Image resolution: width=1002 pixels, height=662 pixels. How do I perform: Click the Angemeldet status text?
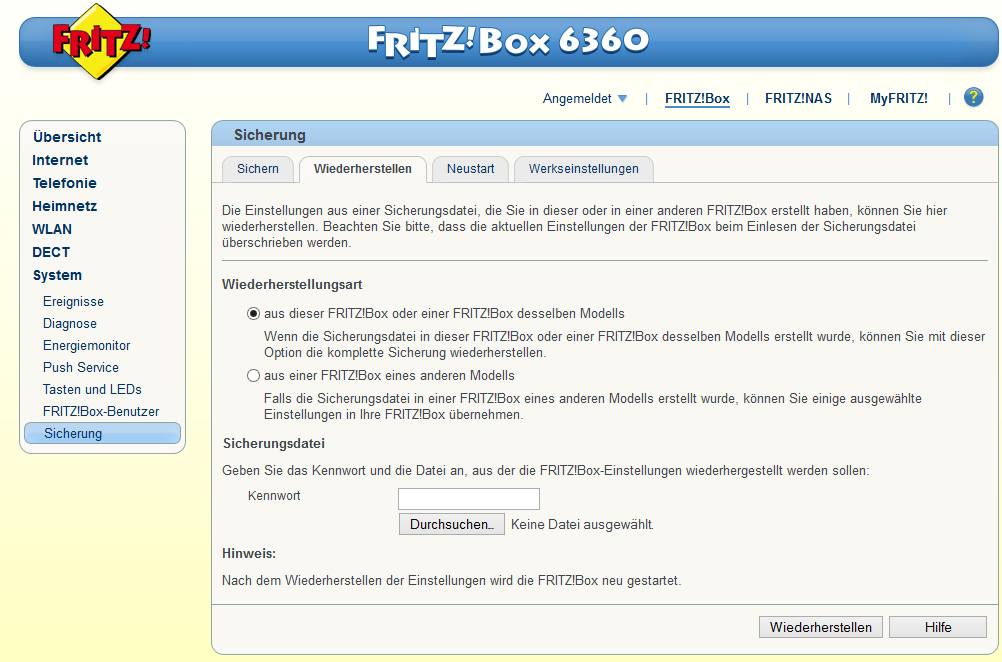[x=577, y=98]
